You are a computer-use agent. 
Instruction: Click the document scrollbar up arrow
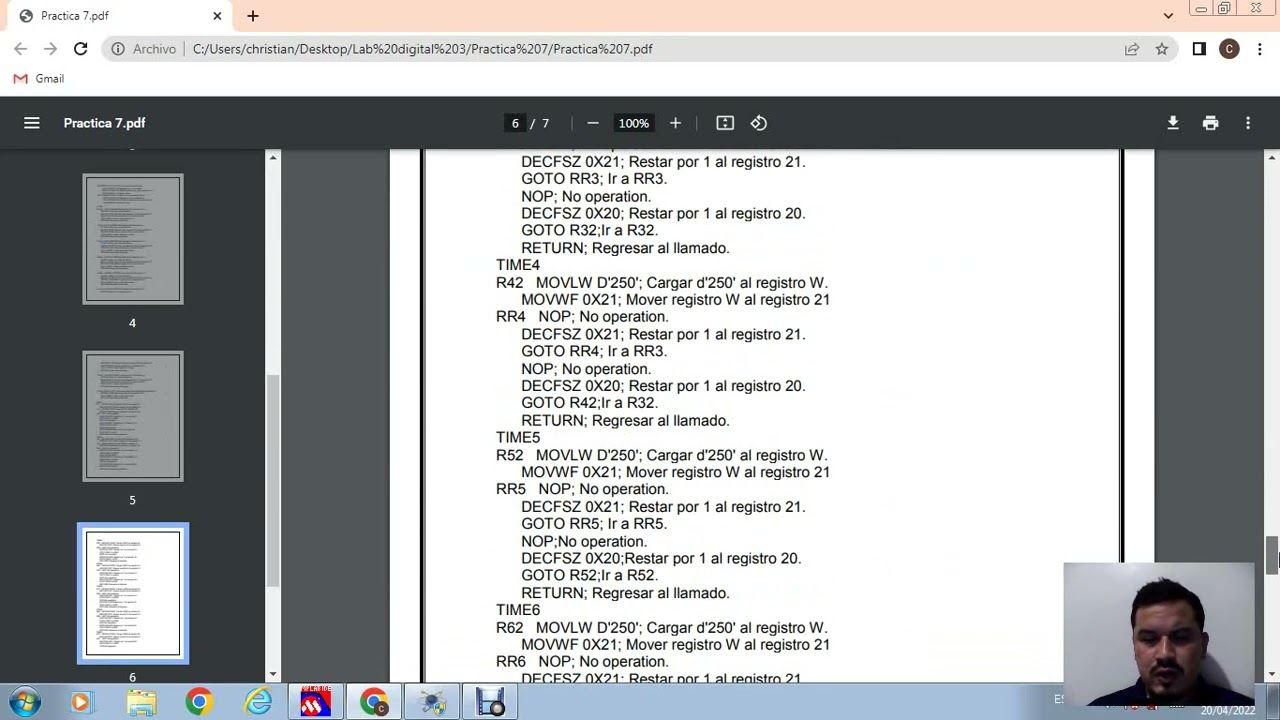pyautogui.click(x=1272, y=158)
